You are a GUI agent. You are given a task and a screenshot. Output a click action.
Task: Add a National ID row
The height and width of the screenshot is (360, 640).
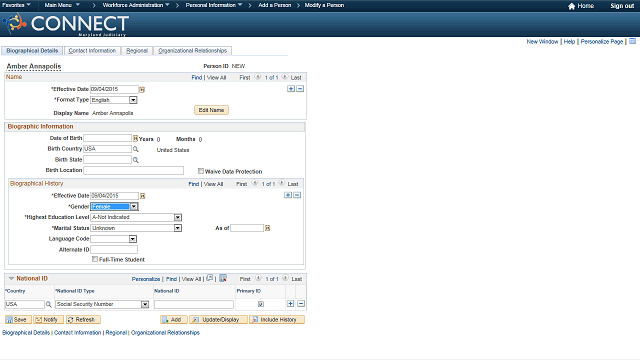point(290,304)
